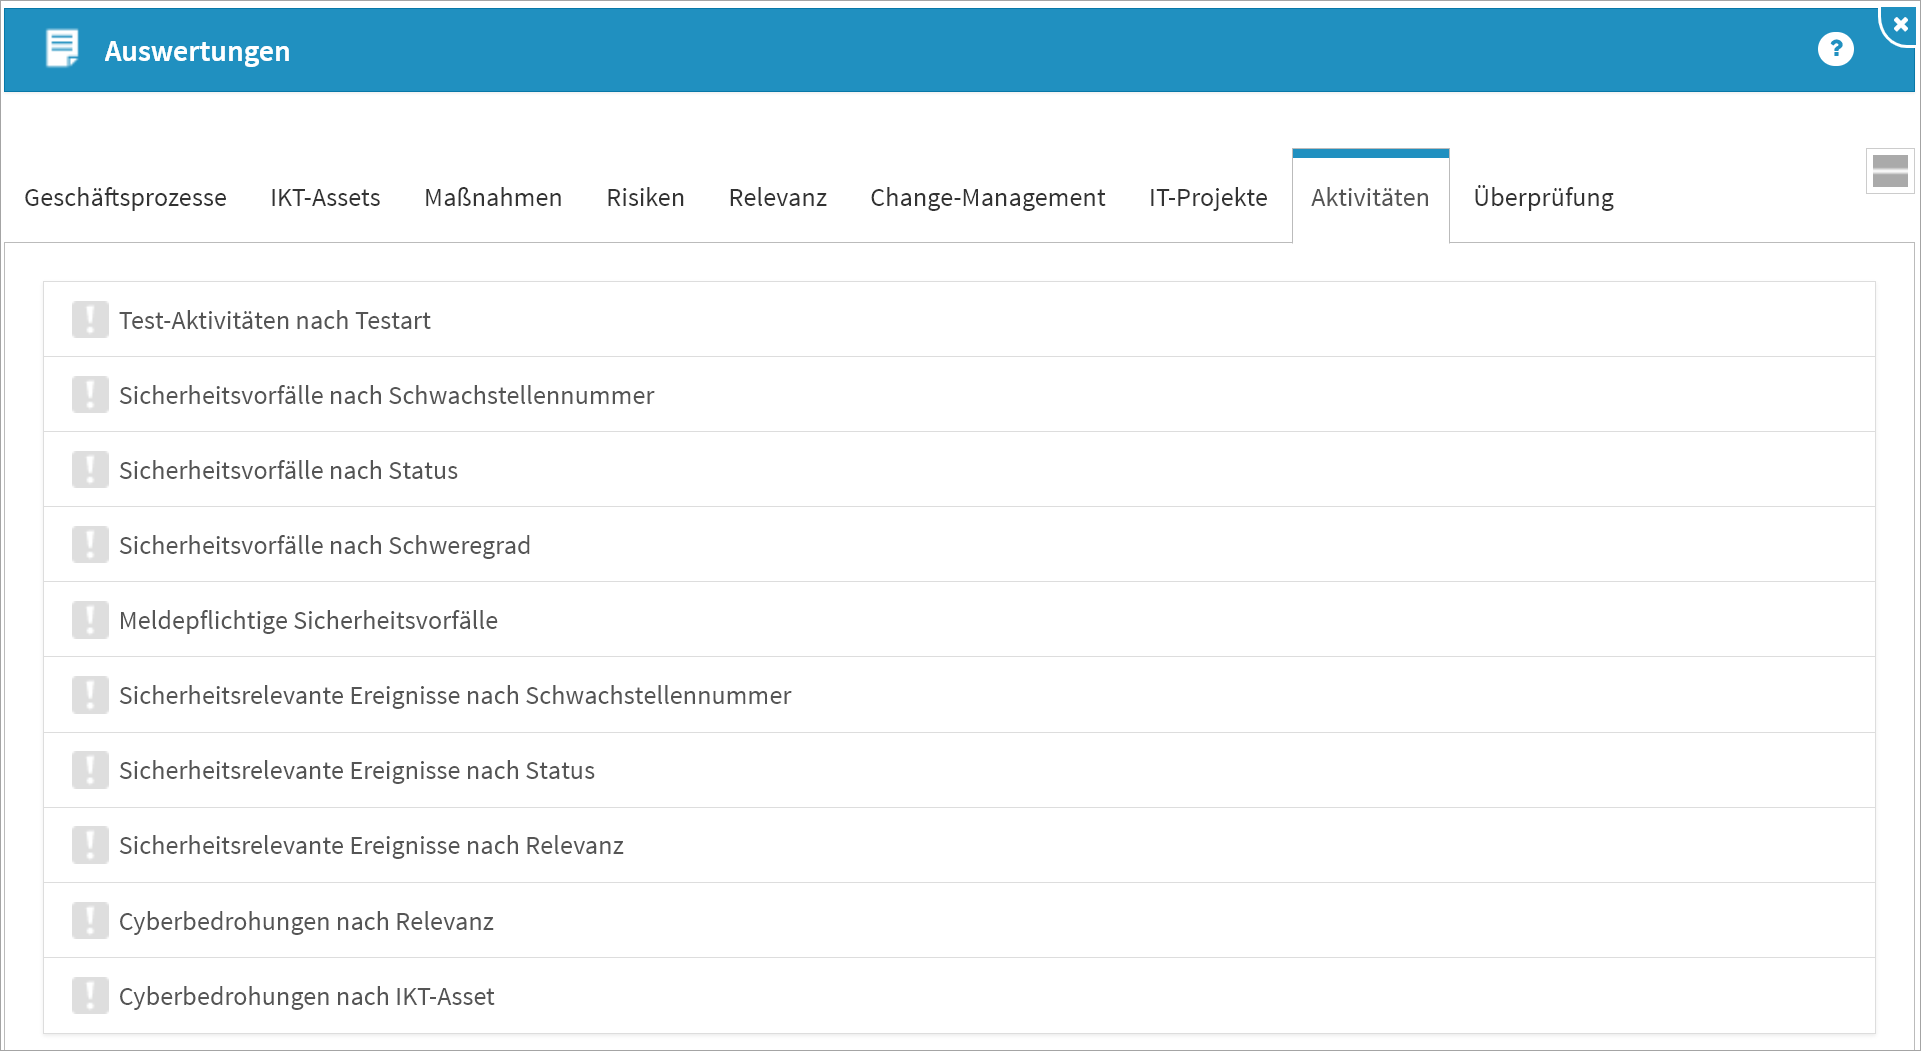The image size is (1921, 1051).
Task: Go to the Risiken tab
Action: (x=645, y=198)
